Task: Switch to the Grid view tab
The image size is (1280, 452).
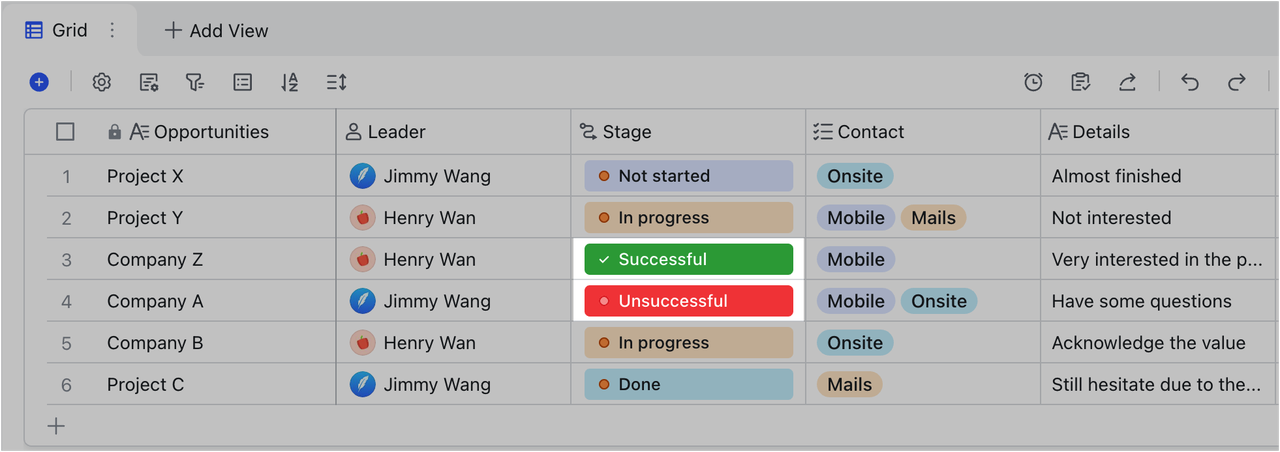Action: [57, 30]
